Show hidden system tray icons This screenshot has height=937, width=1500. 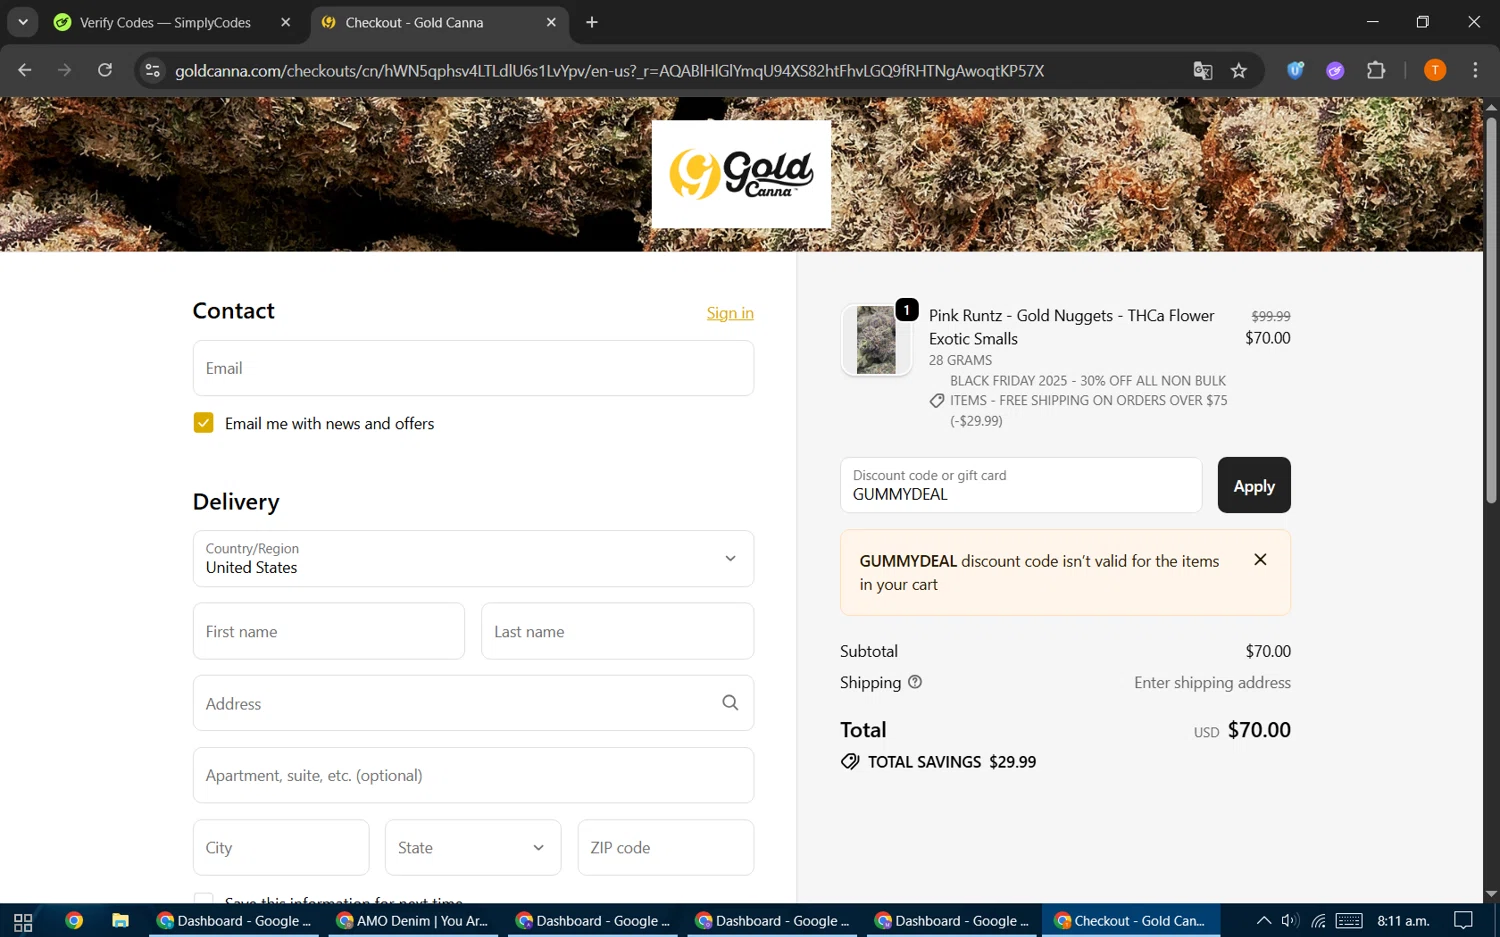(x=1264, y=921)
